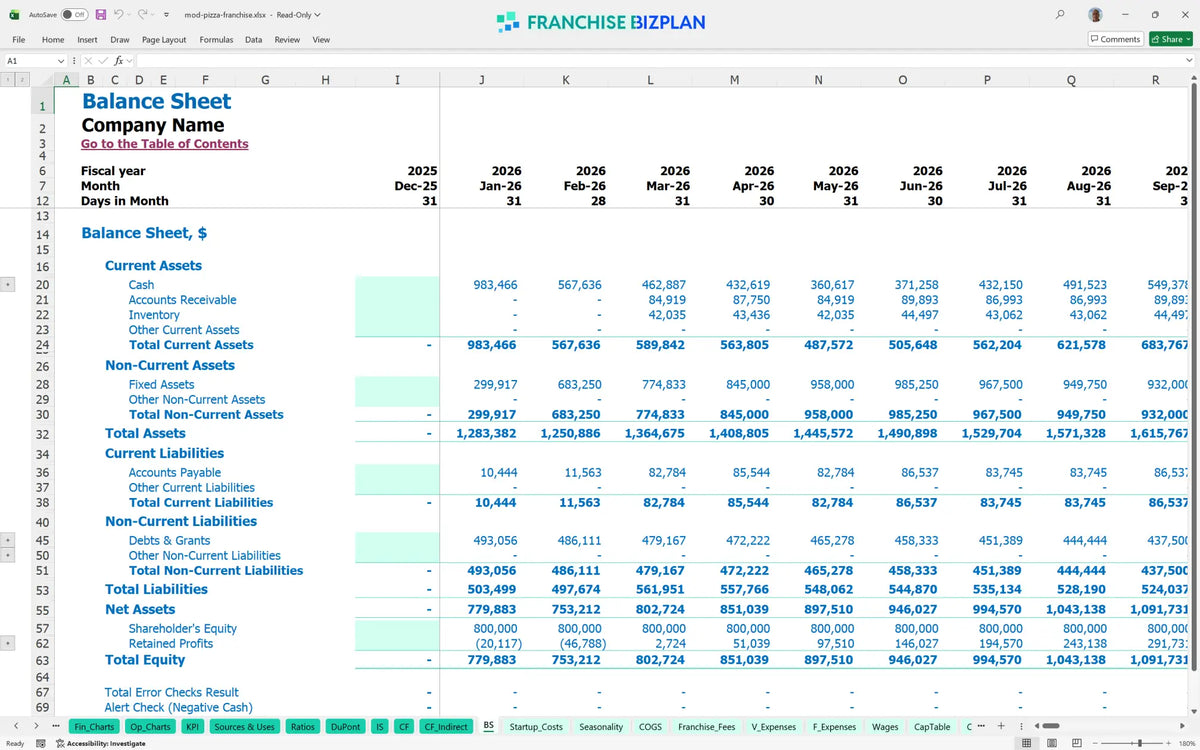The width and height of the screenshot is (1200, 750).
Task: Click the Save disk icon
Action: 101,15
